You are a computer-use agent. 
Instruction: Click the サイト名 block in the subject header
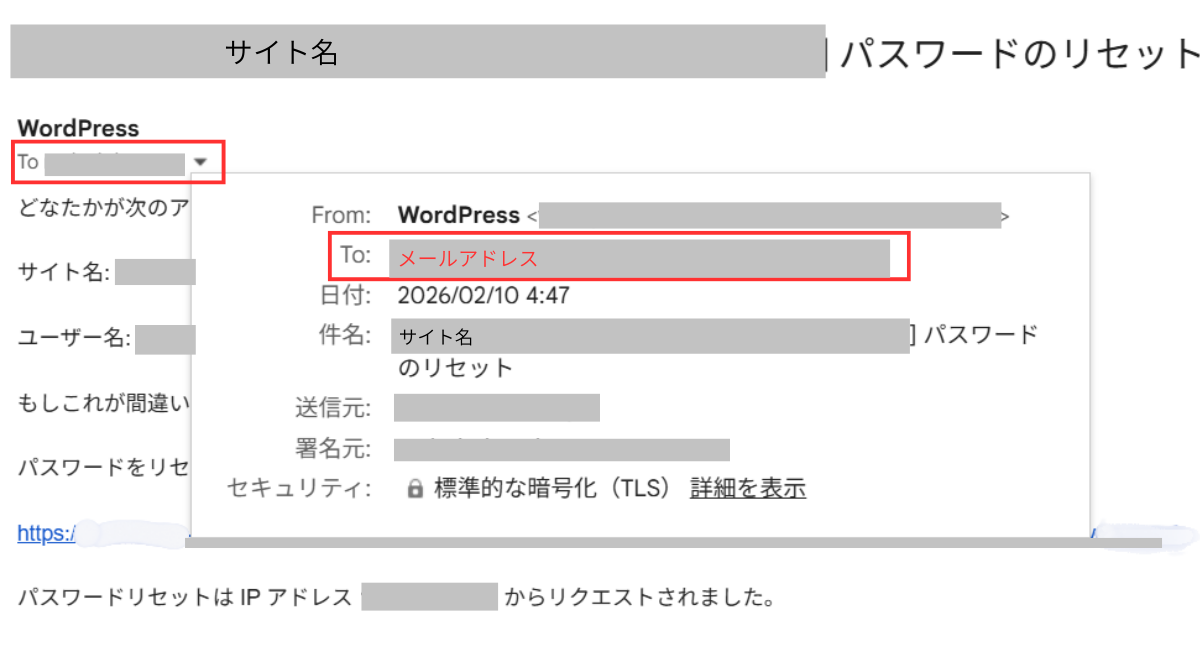[x=281, y=52]
